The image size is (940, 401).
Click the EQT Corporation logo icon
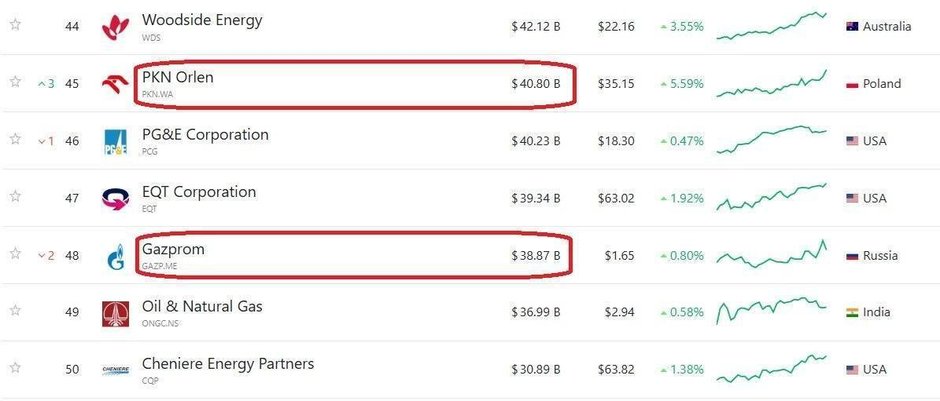pyautogui.click(x=115, y=200)
